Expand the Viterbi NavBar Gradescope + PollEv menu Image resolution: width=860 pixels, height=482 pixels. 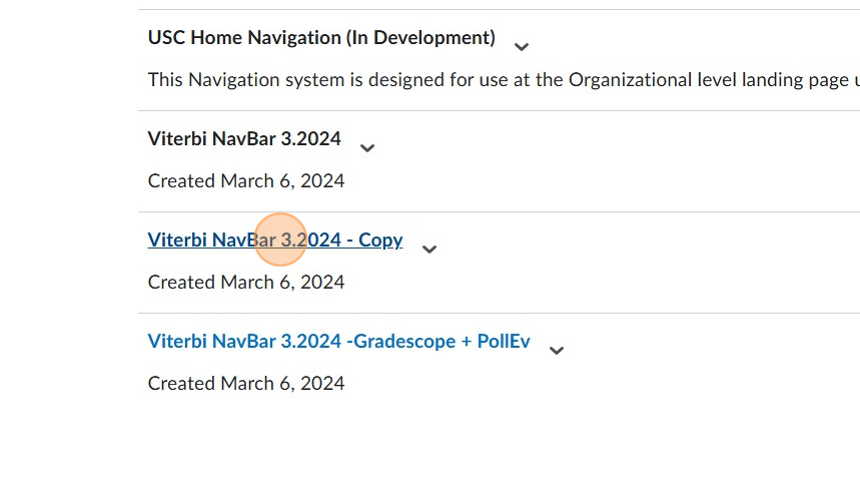[x=556, y=350]
